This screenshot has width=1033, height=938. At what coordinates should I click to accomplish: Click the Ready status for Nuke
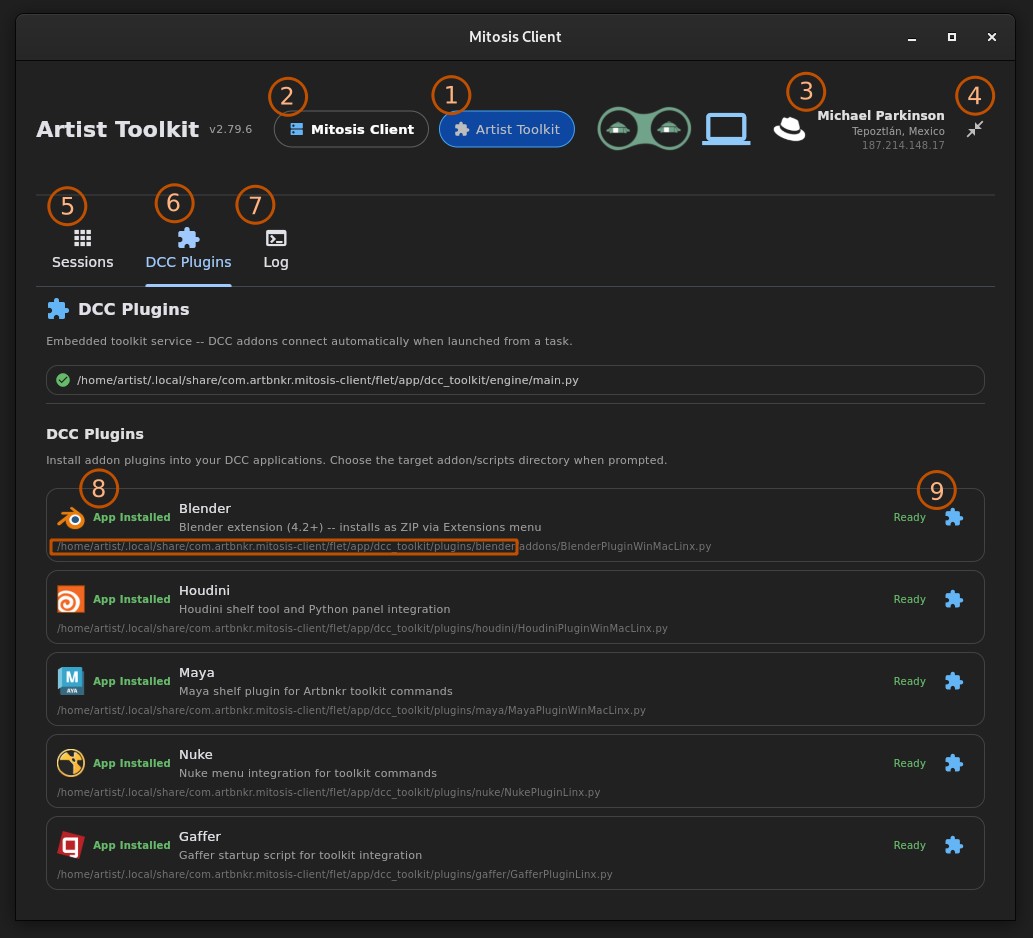pyautogui.click(x=909, y=763)
